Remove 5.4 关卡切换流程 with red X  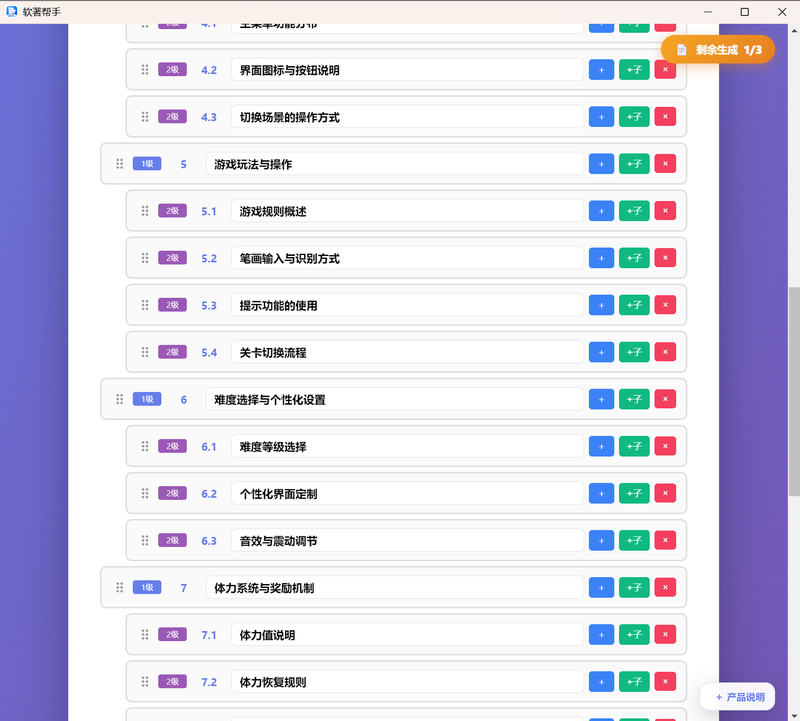[665, 352]
